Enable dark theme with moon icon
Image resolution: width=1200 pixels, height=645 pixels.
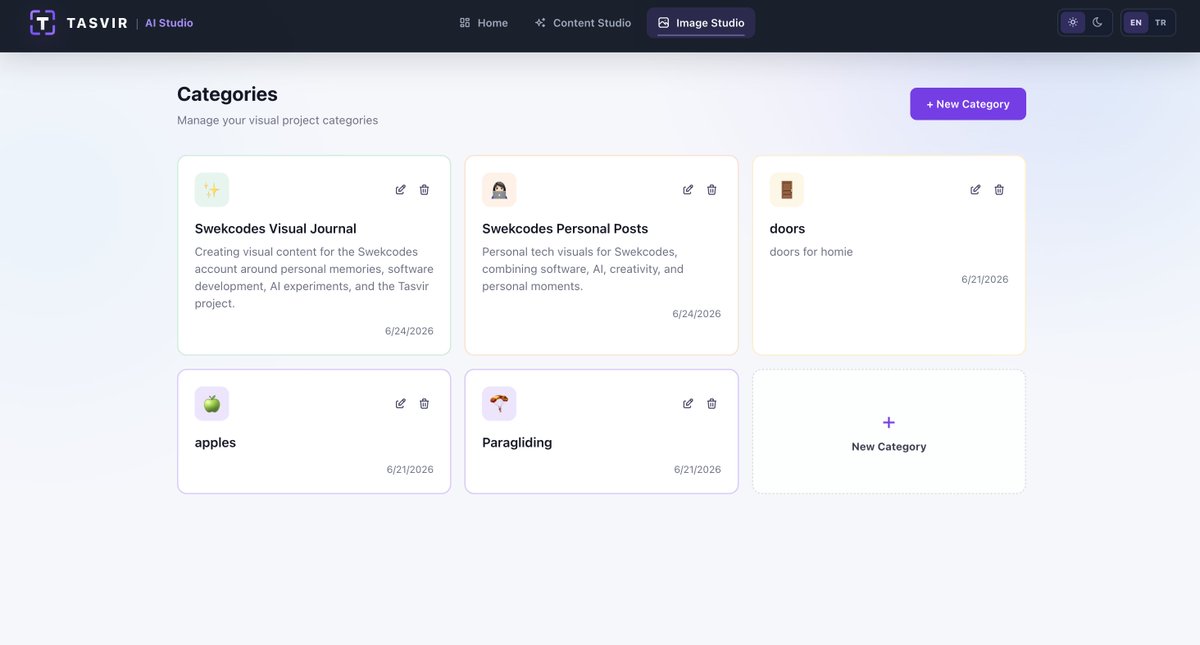1097,22
